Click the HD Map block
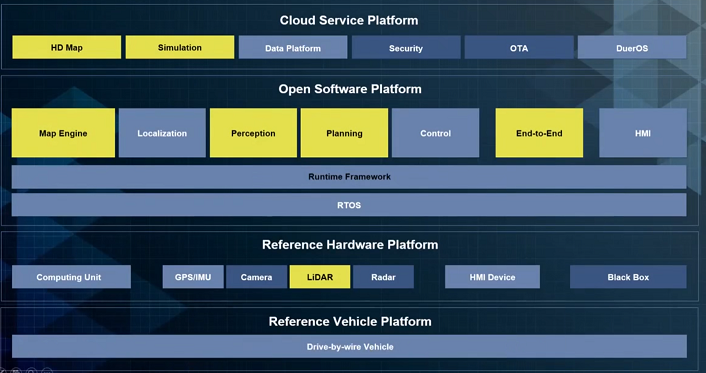The image size is (706, 373). click(x=67, y=47)
